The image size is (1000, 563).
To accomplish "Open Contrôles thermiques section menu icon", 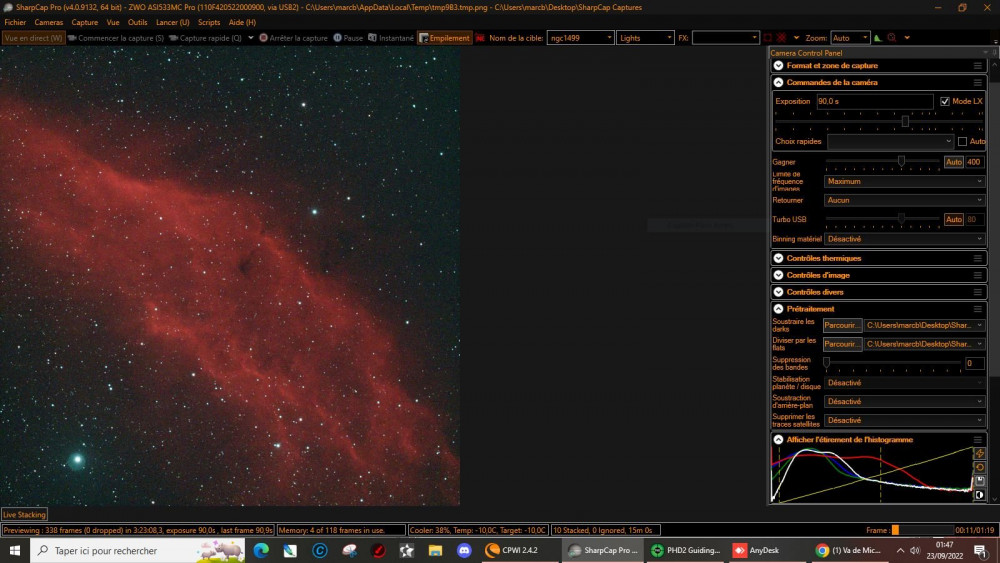I will click(x=978, y=258).
